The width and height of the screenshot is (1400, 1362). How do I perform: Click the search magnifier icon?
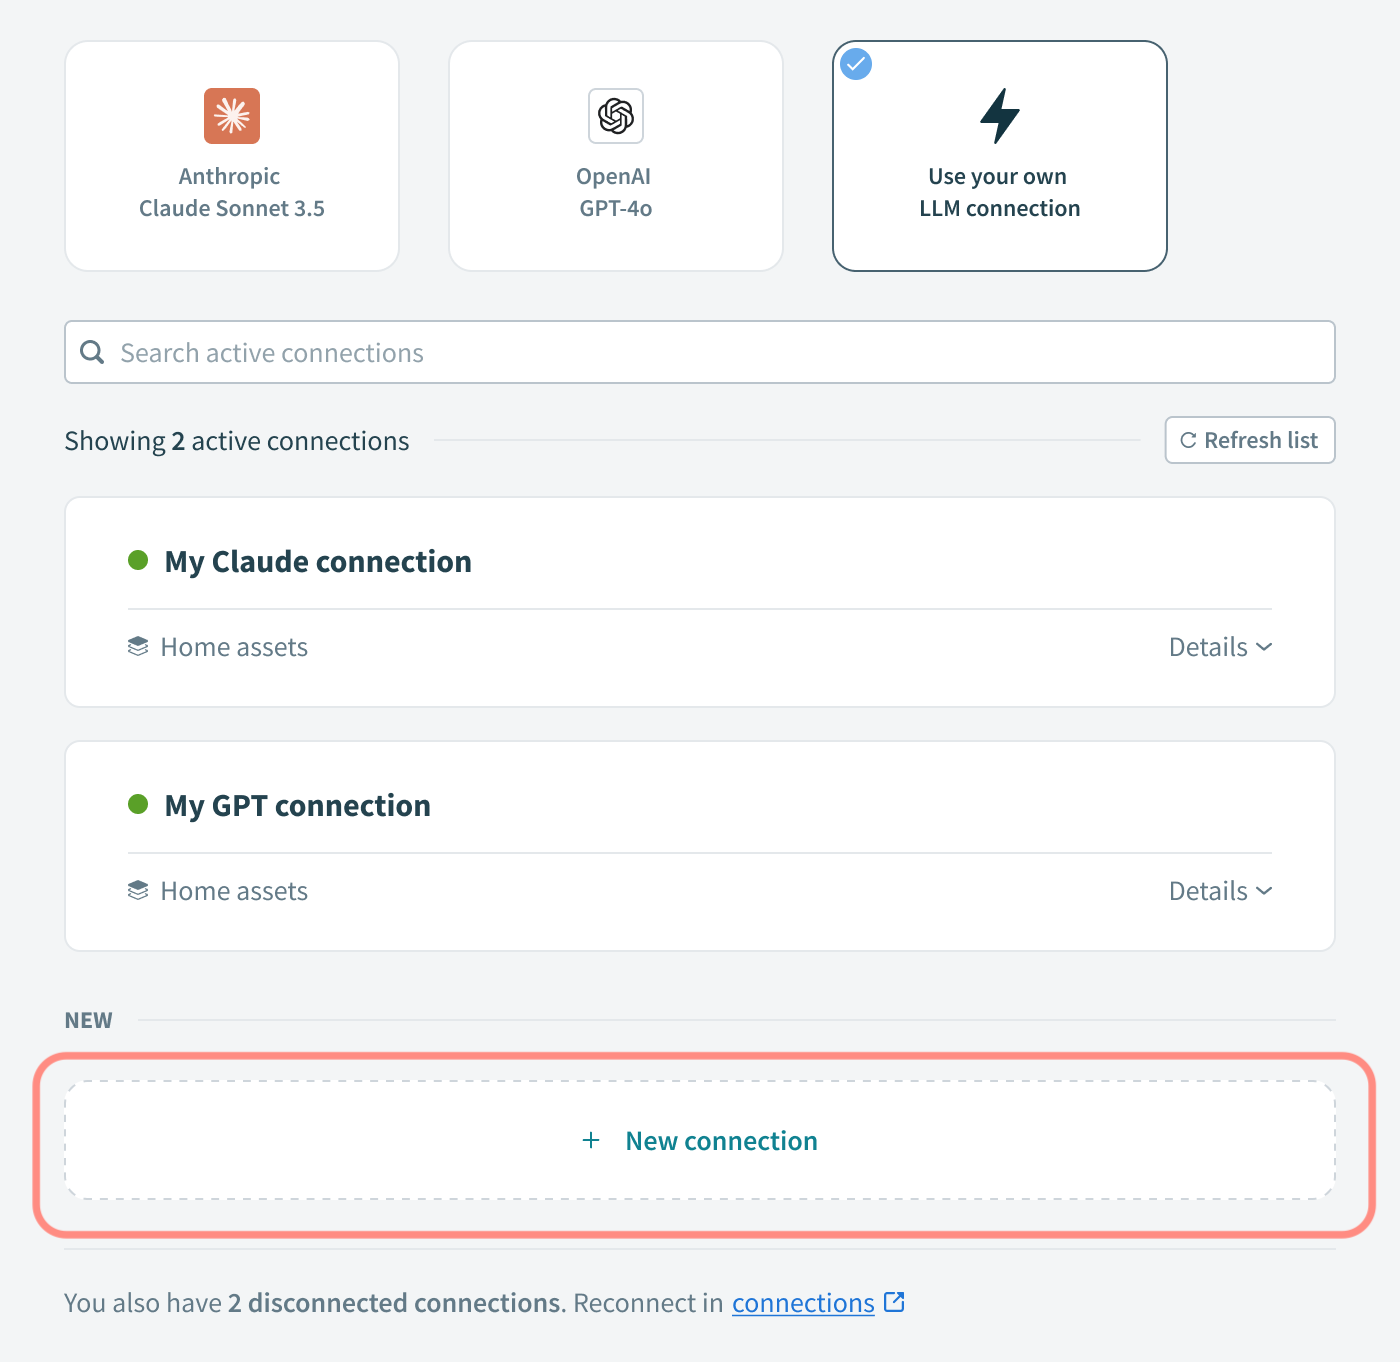pos(92,352)
